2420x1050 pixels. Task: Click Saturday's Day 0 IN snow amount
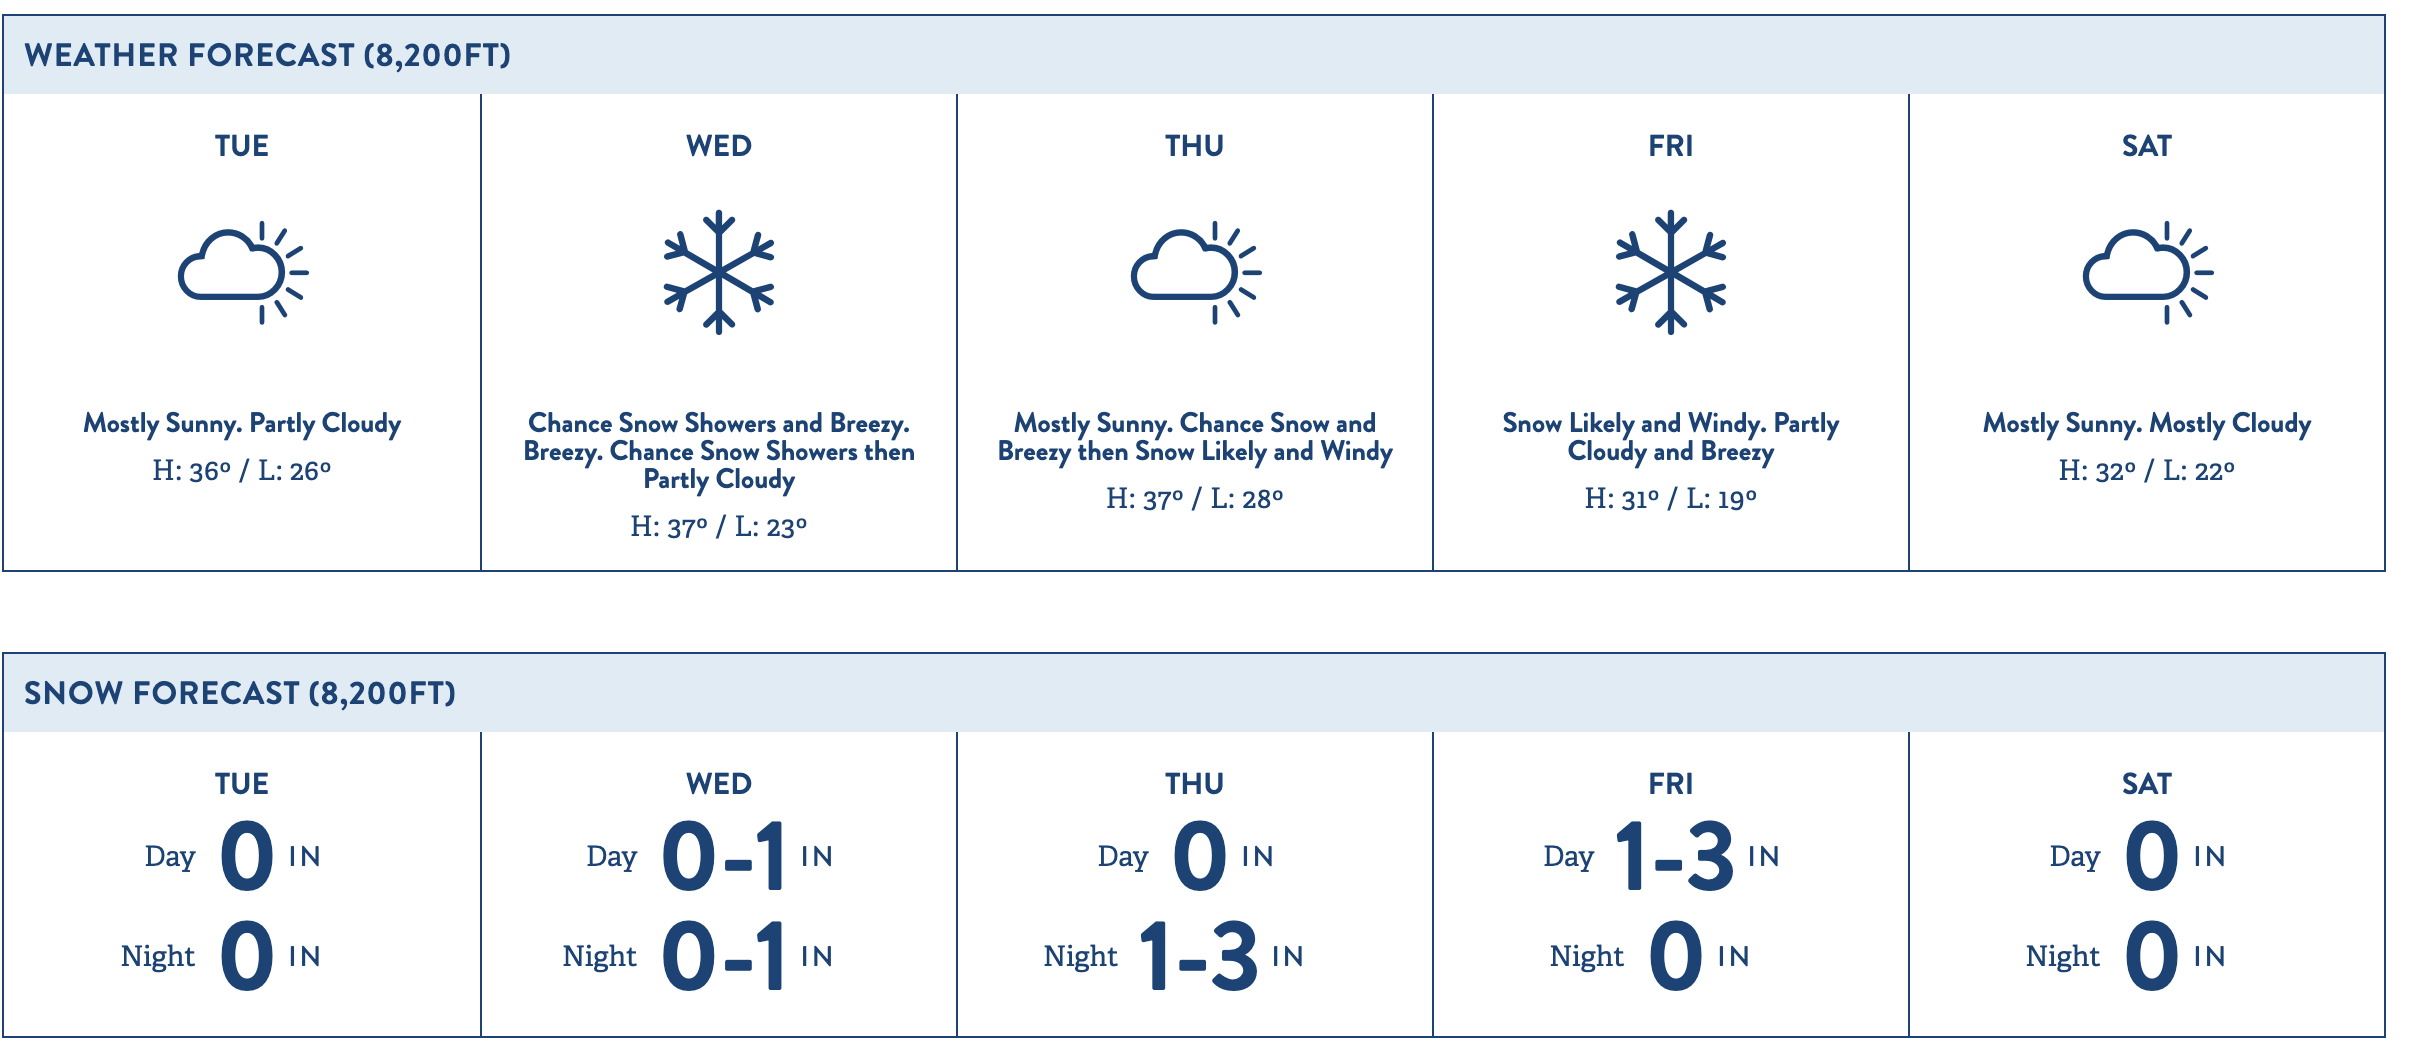[2138, 857]
